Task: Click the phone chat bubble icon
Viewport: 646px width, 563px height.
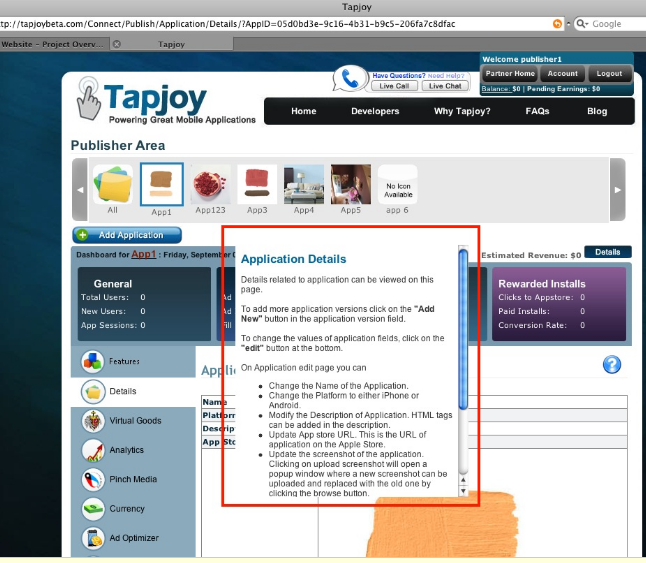Action: point(350,78)
